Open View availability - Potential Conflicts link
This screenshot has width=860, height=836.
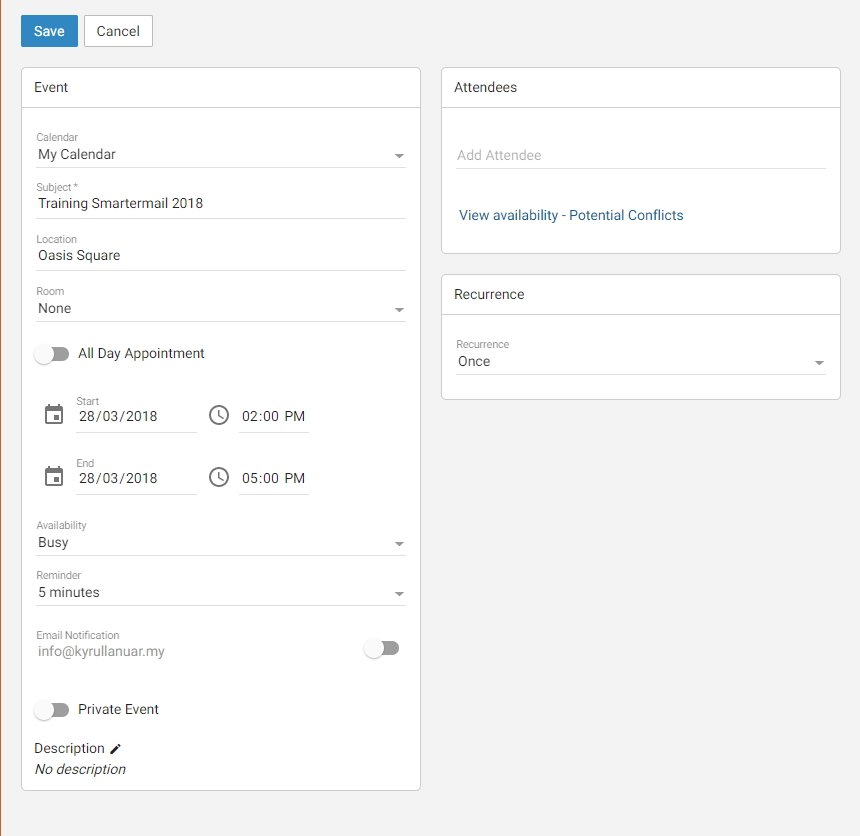571,215
